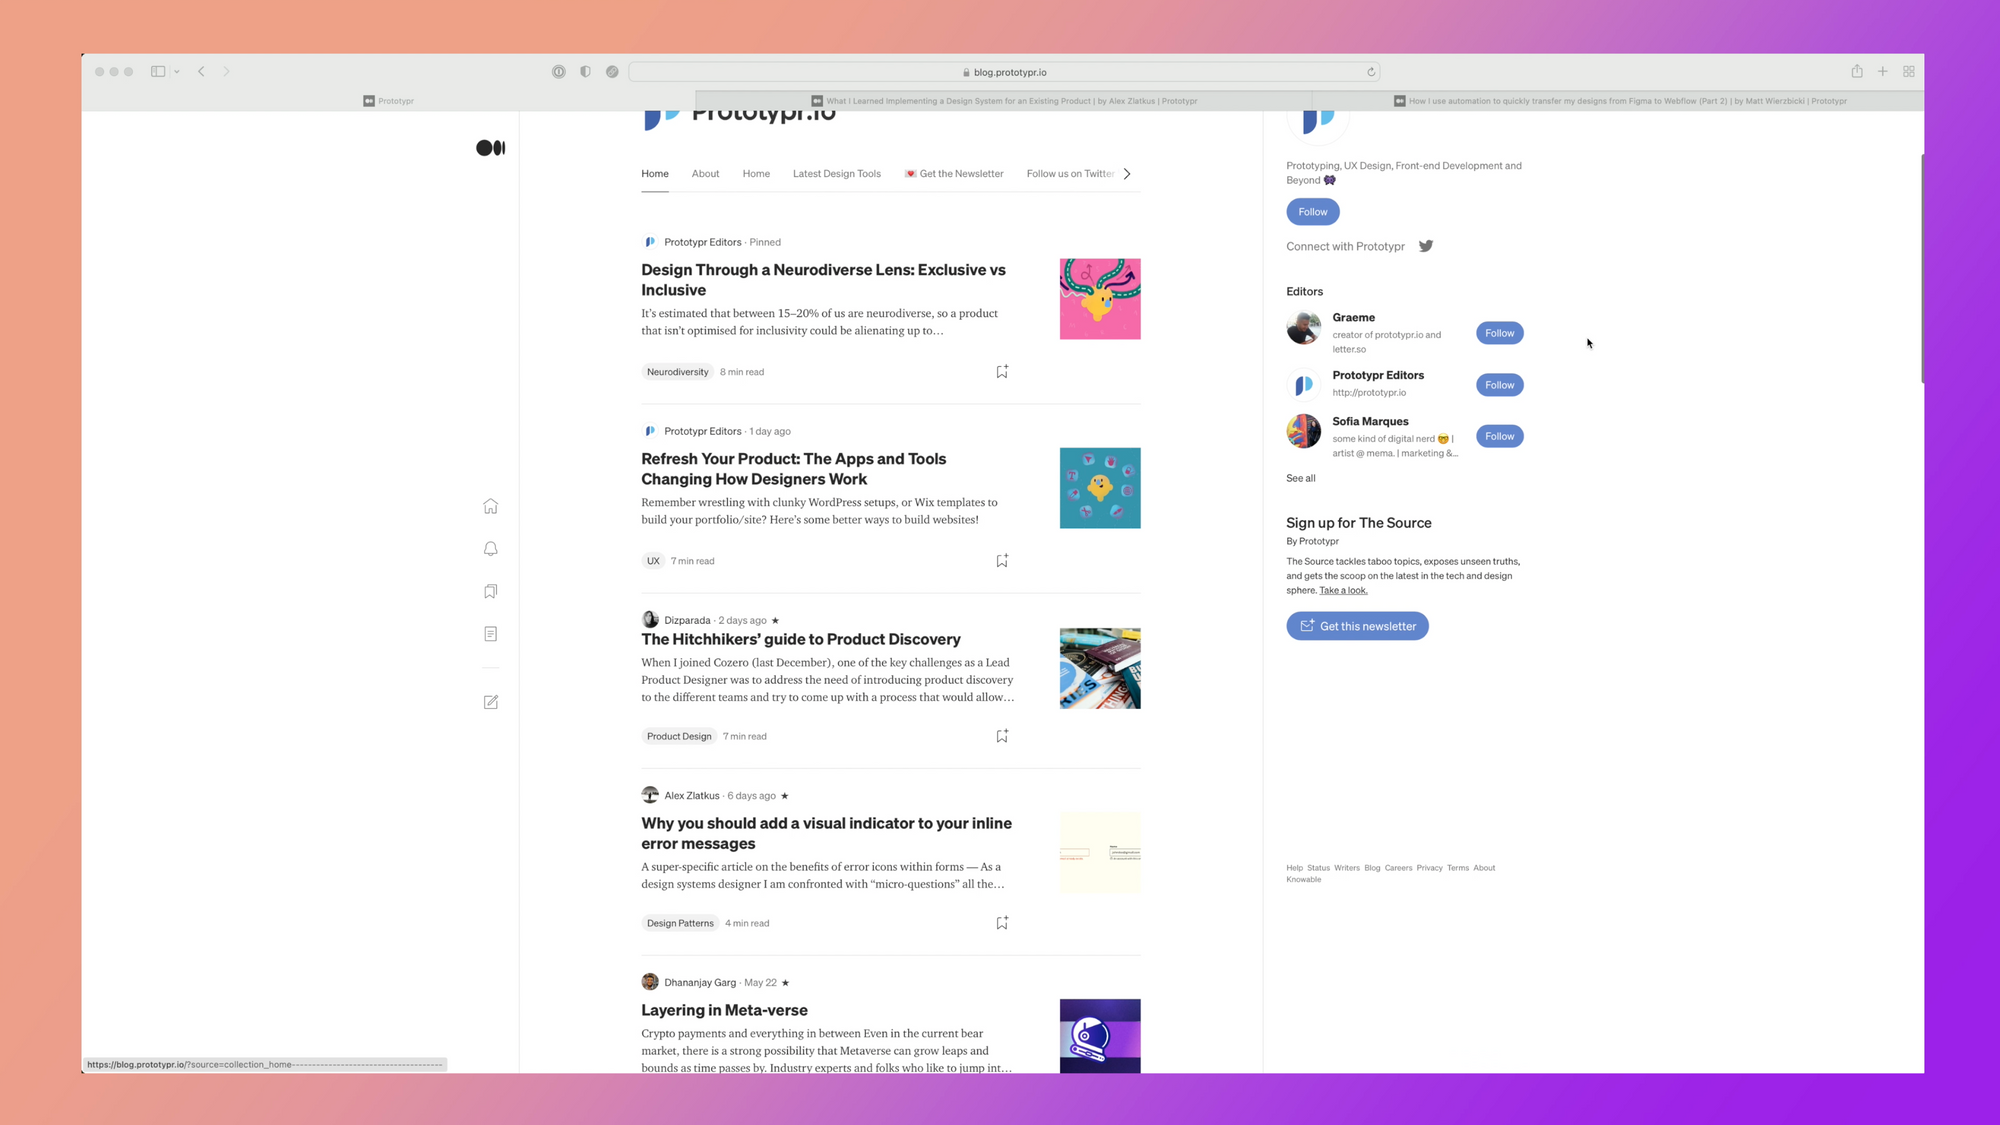
Task: Click the UX topic tag
Action: pyautogui.click(x=653, y=561)
